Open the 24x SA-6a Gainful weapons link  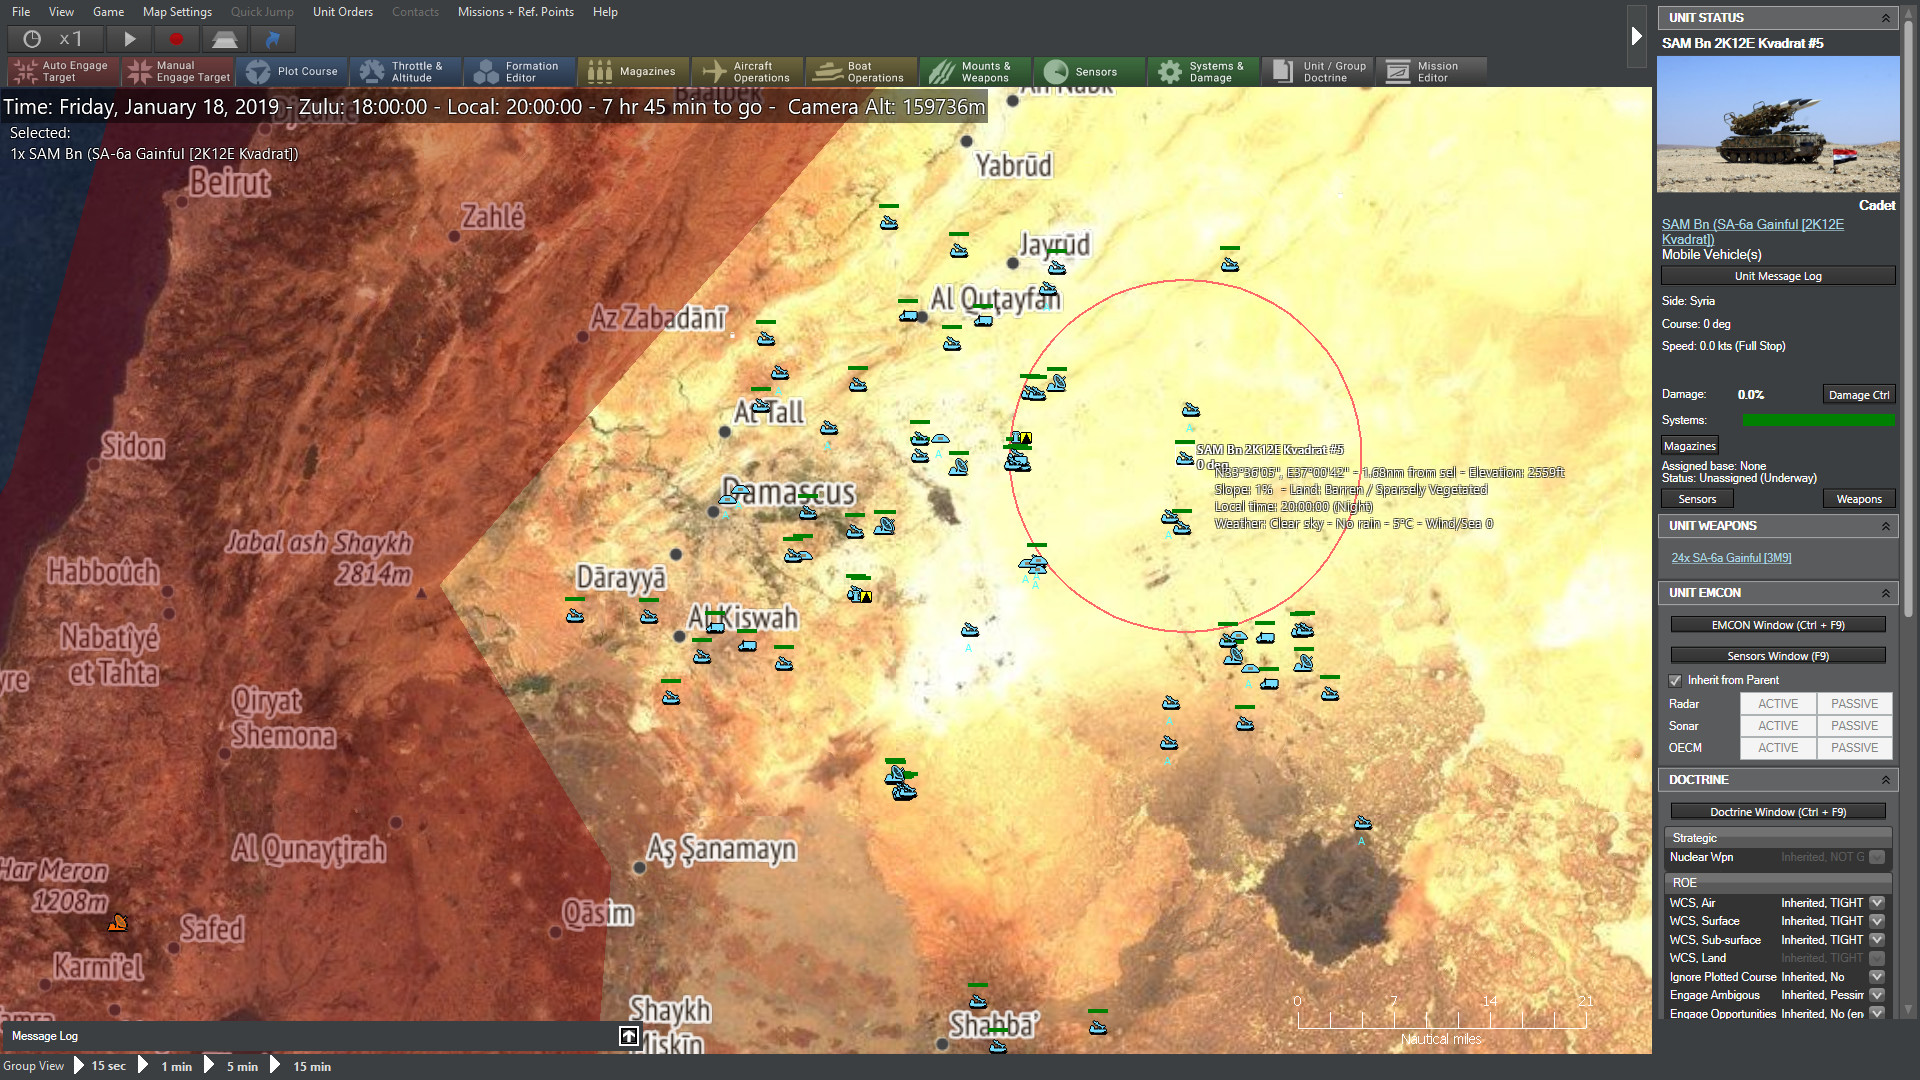coord(1731,557)
